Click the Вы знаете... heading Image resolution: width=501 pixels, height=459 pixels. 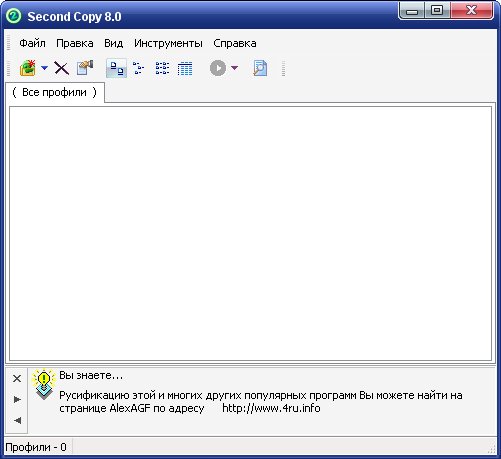click(91, 375)
